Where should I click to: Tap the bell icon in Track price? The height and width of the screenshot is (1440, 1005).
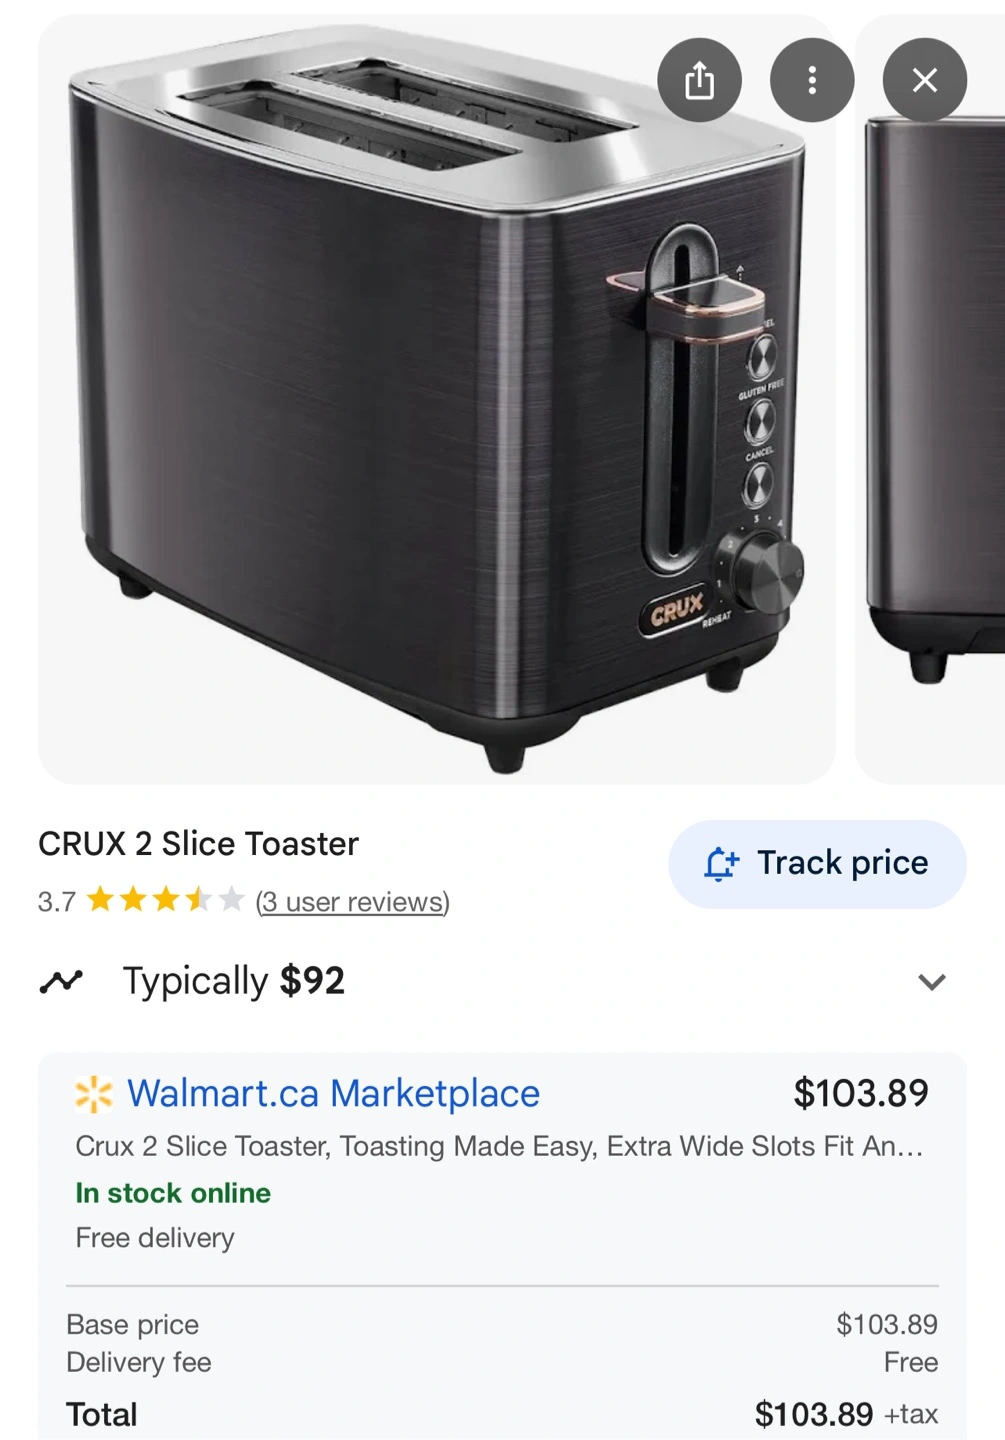[x=721, y=864]
